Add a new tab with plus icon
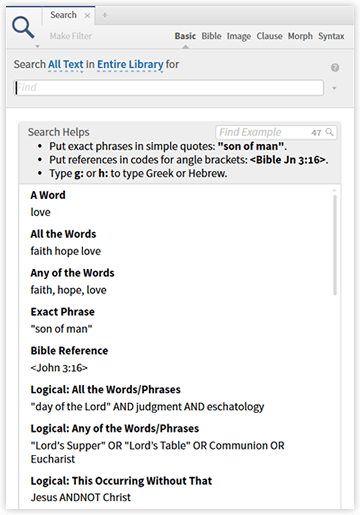Screen dimensions: 360x515 105,15
